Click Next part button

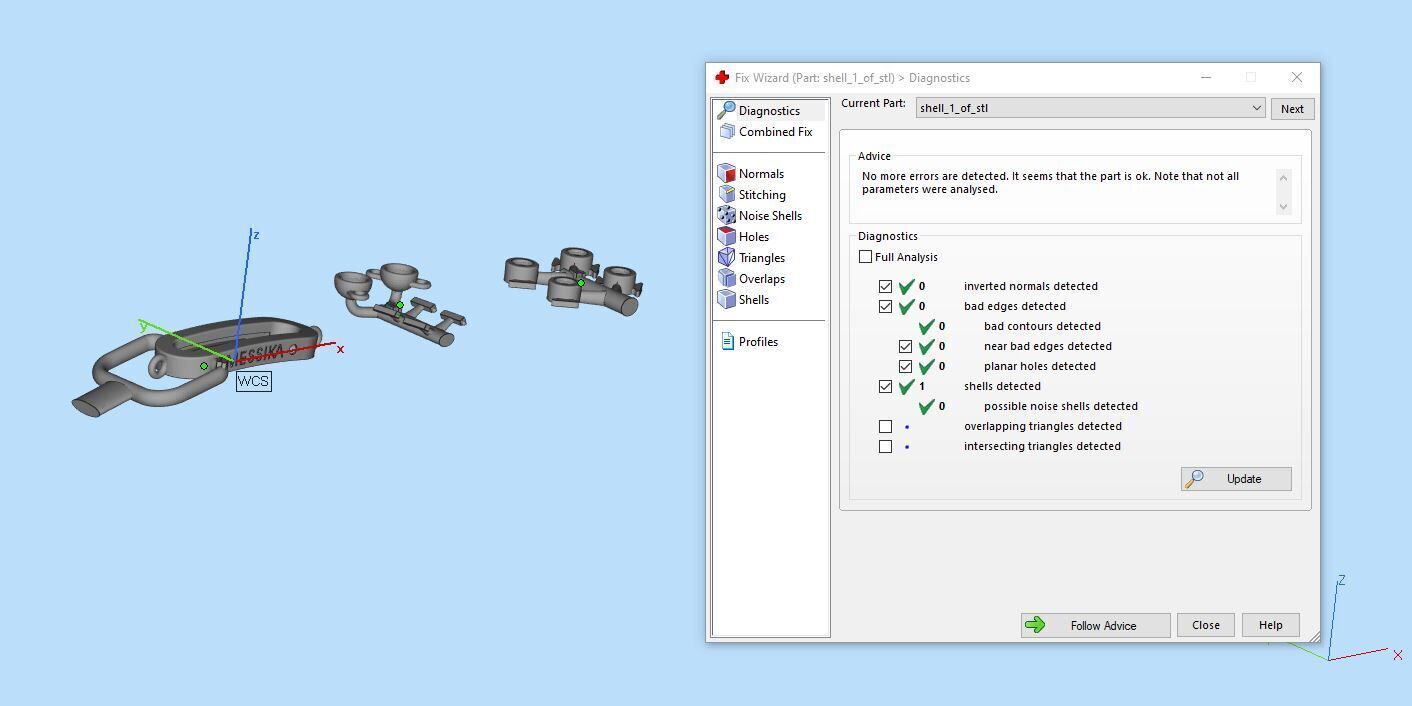1292,109
